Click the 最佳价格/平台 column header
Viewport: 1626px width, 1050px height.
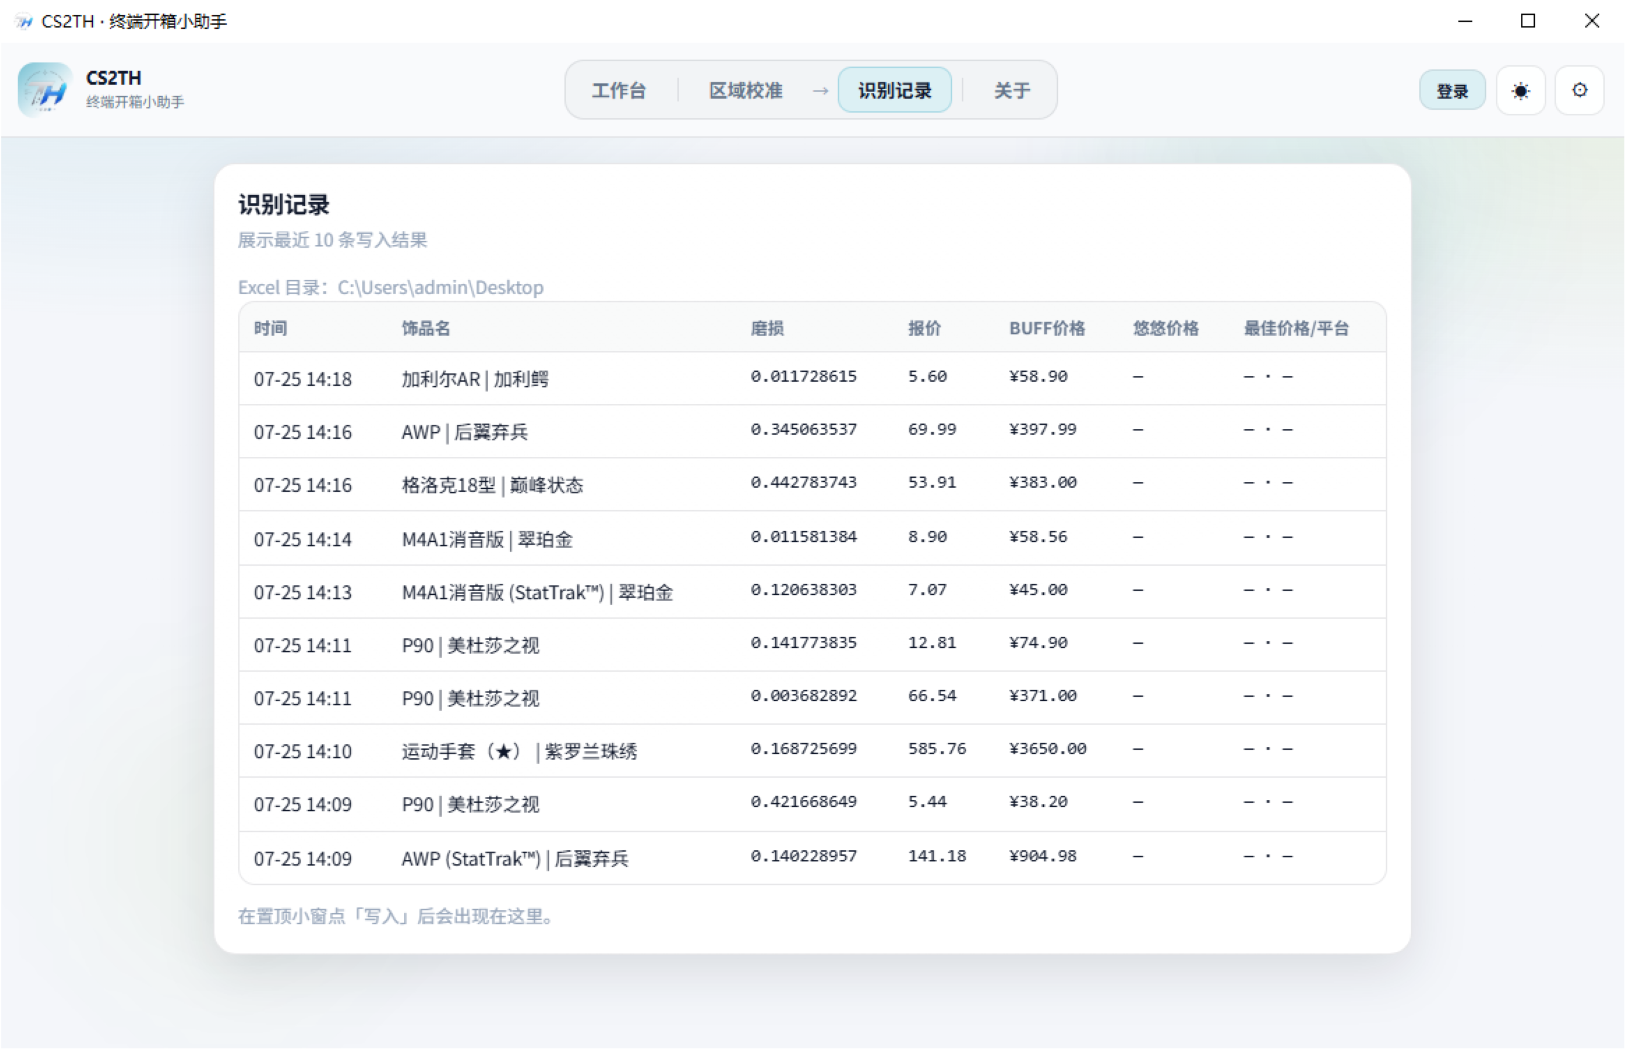1296,328
